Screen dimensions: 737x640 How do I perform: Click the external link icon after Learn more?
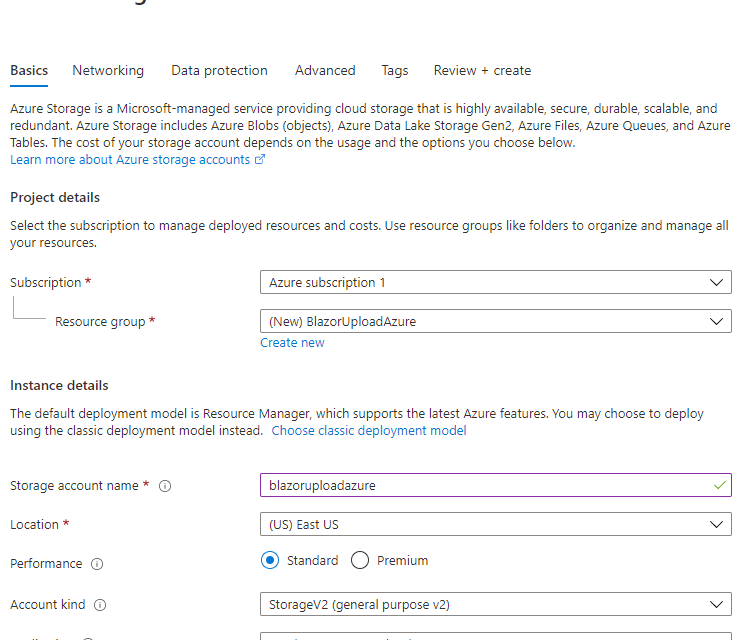[x=260, y=160]
